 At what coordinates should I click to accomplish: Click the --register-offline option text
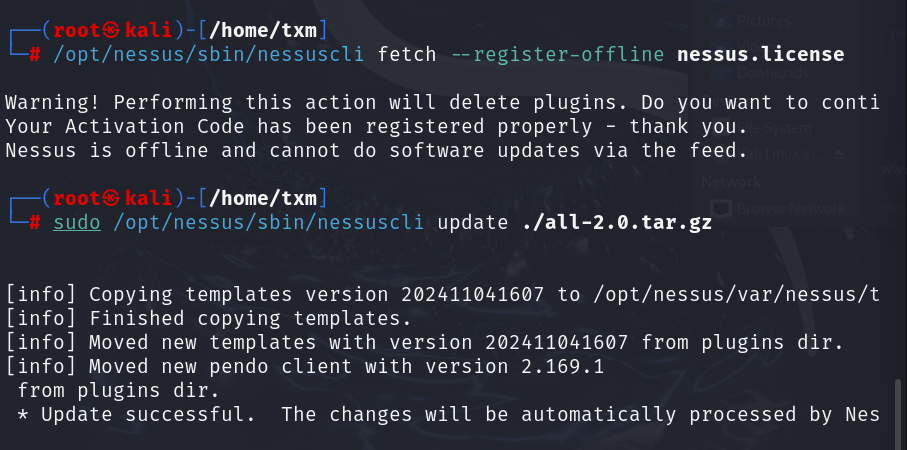click(556, 55)
